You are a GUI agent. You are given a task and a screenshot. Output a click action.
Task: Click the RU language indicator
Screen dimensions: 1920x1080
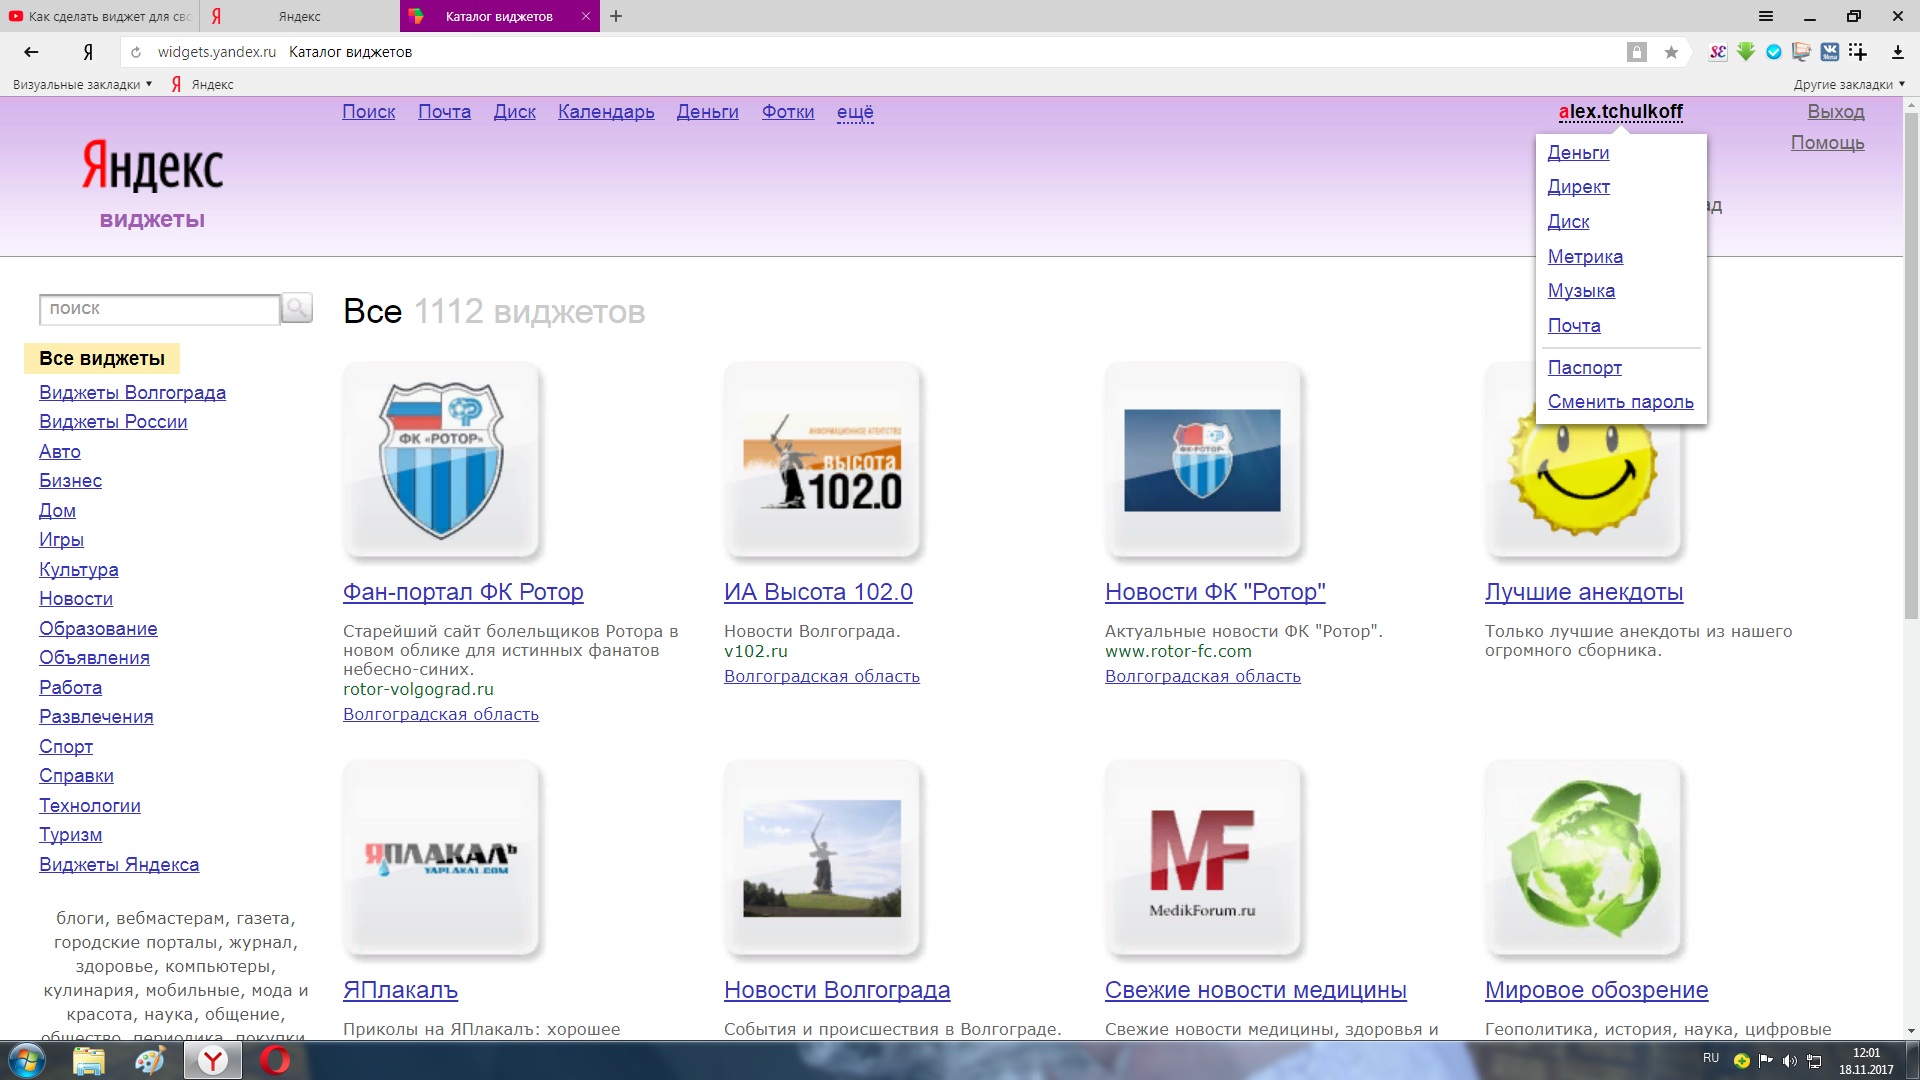pos(1711,1058)
